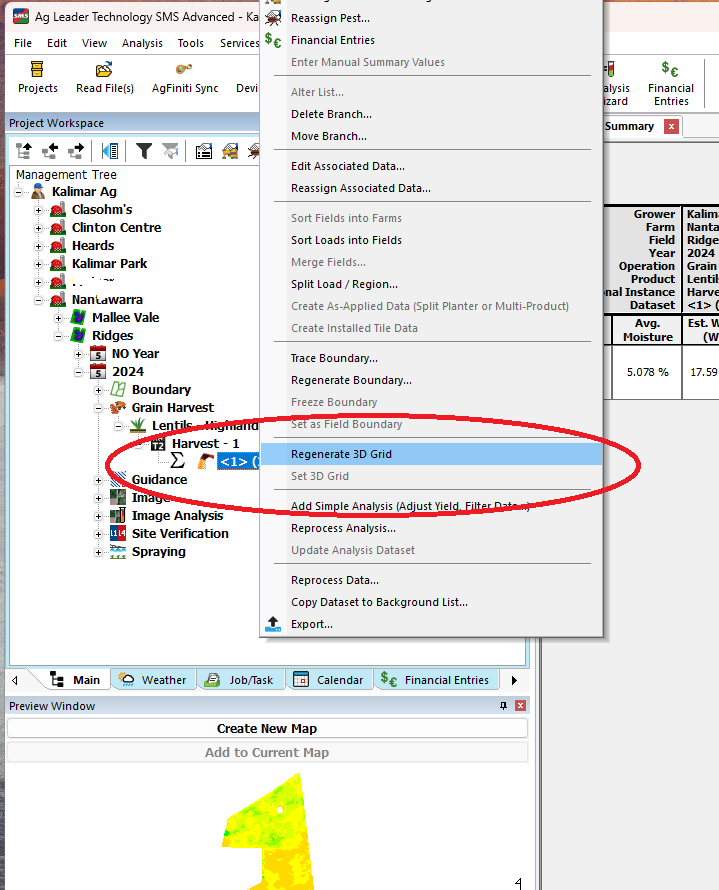
Task: Select the Guidance tree item
Action: pyautogui.click(x=159, y=480)
